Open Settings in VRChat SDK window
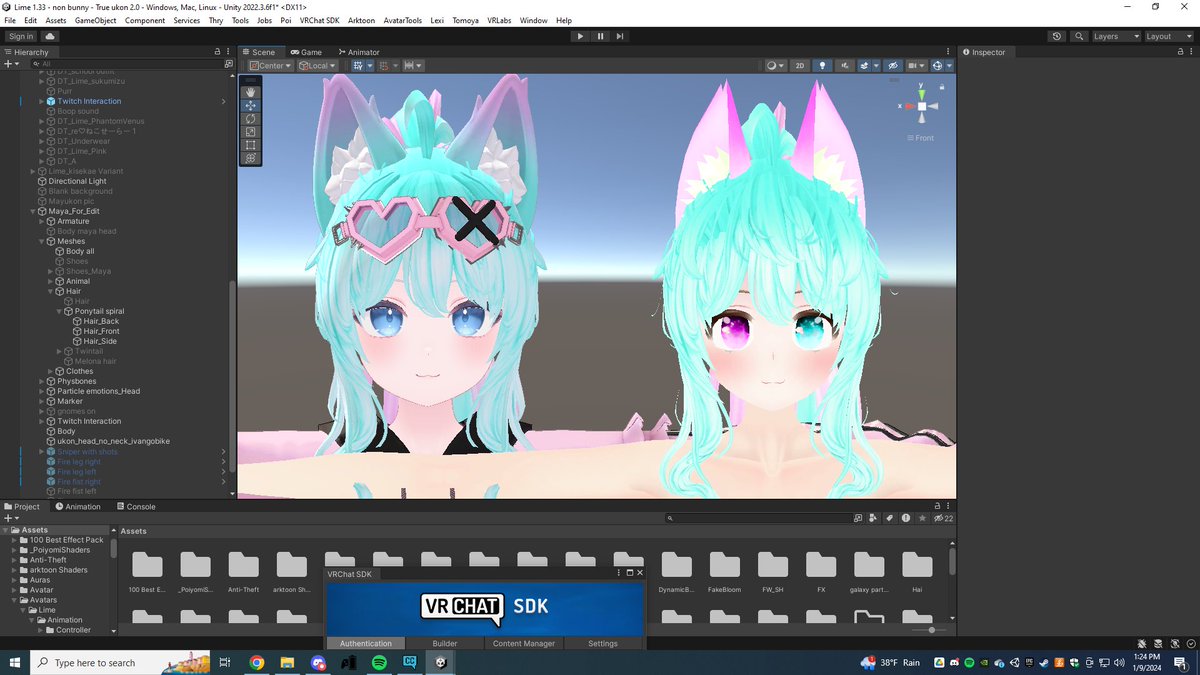This screenshot has width=1200, height=675. (603, 643)
